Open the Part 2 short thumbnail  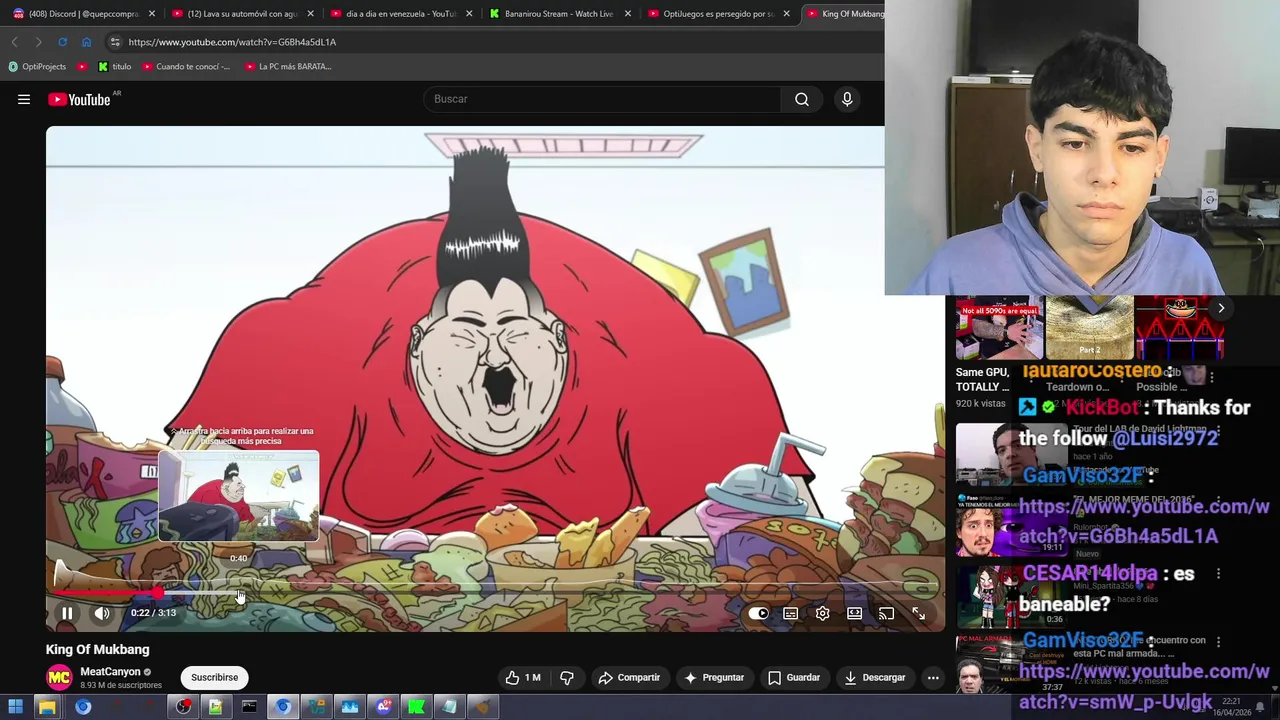coord(1089,327)
